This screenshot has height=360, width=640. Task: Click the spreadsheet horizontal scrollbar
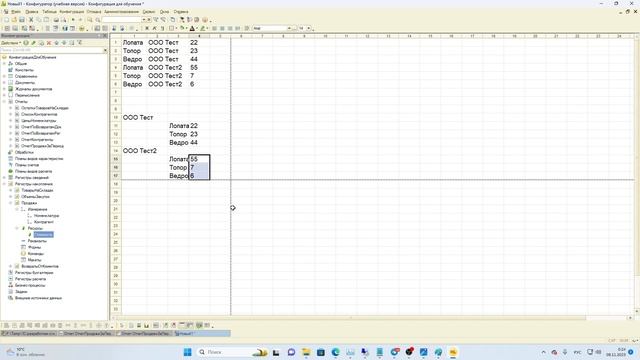point(351,318)
